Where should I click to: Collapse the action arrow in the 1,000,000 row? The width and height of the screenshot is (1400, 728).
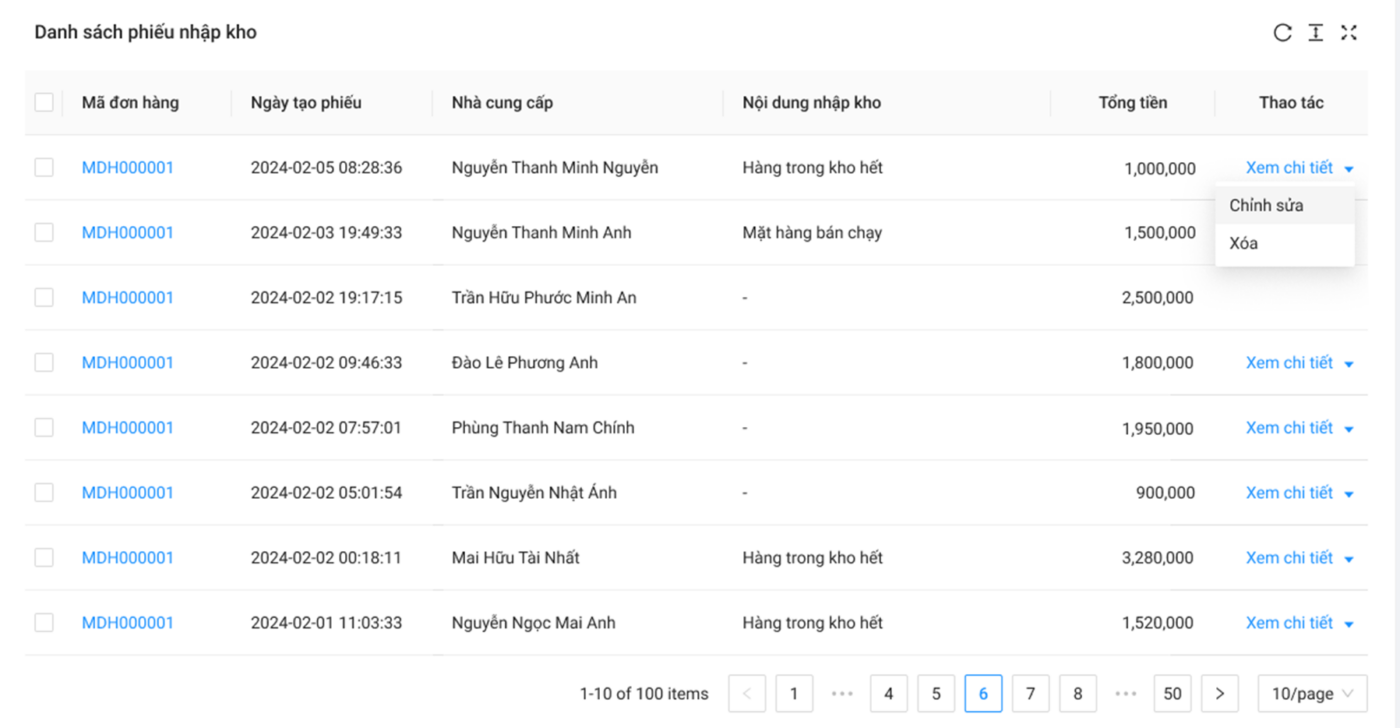click(1349, 169)
